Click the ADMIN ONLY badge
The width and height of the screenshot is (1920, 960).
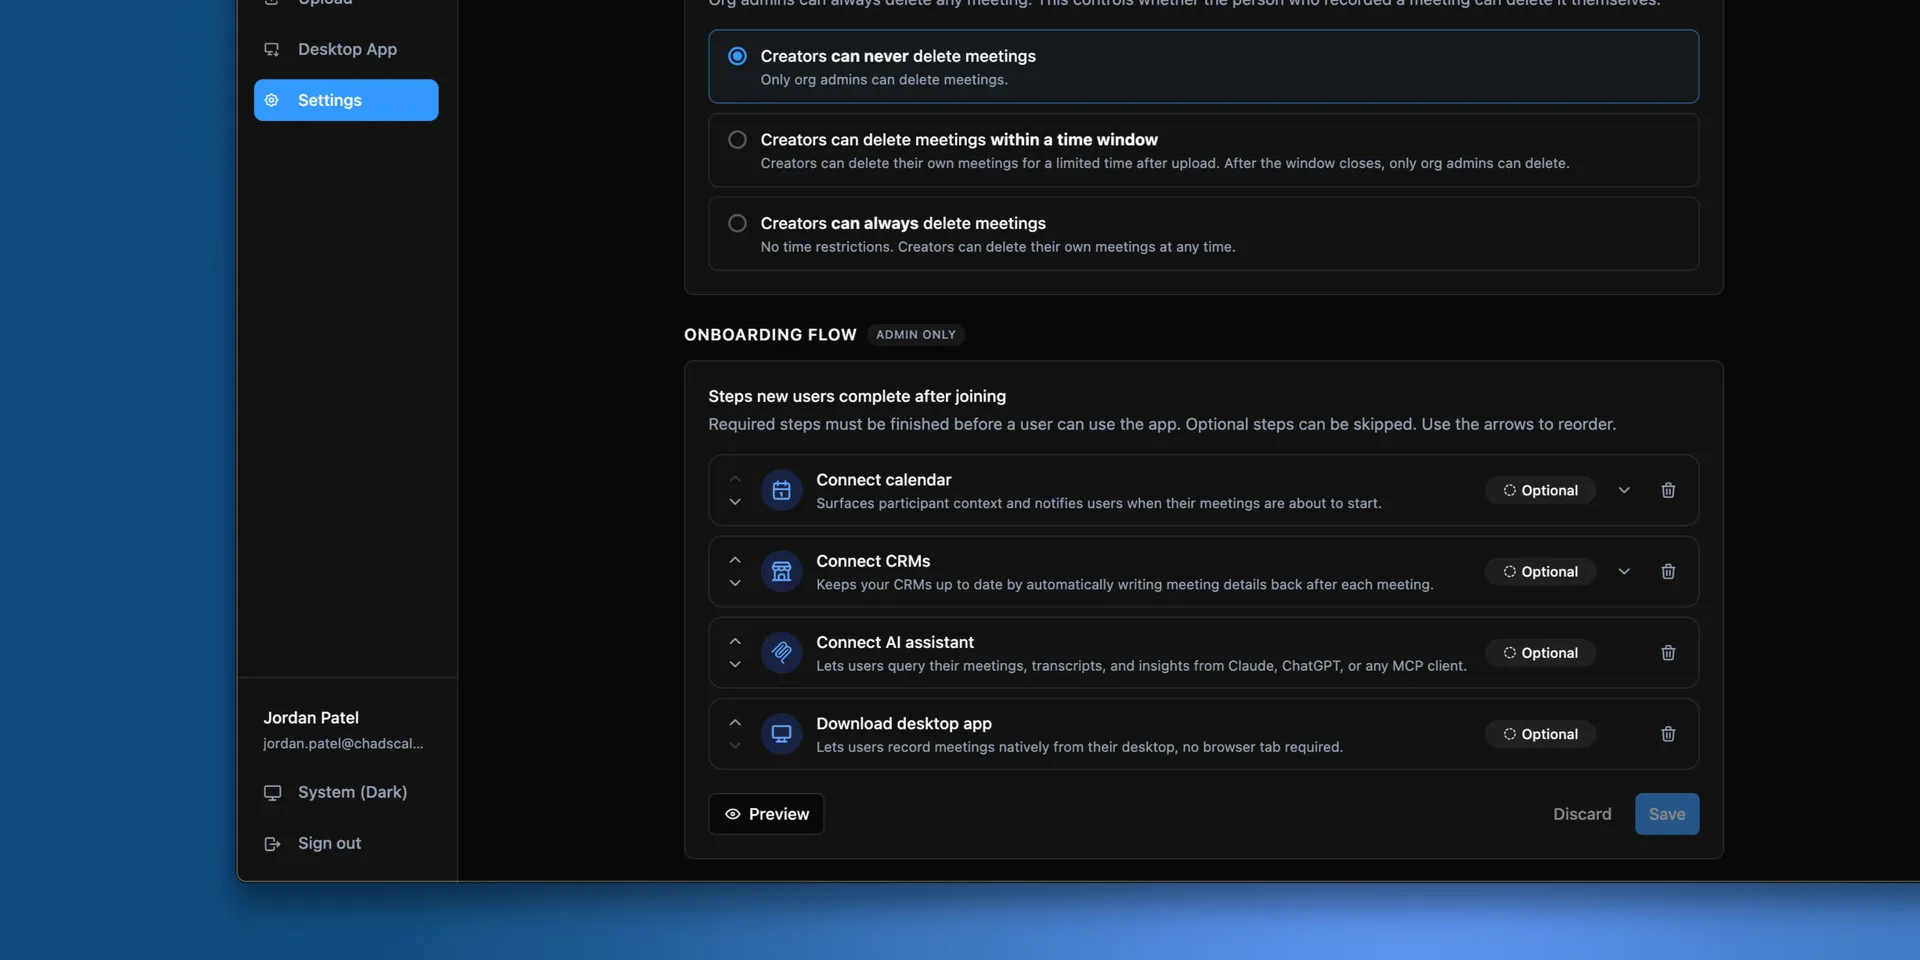coord(916,335)
